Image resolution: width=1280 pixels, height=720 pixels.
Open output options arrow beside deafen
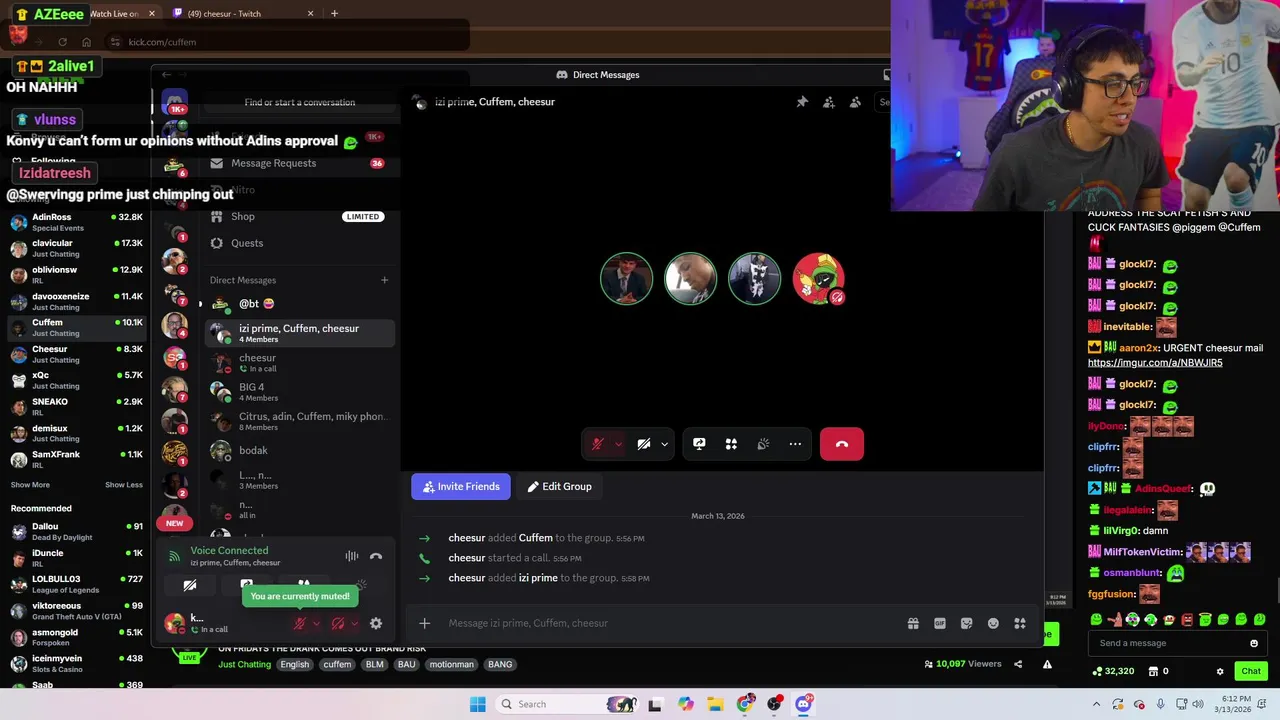[x=354, y=623]
